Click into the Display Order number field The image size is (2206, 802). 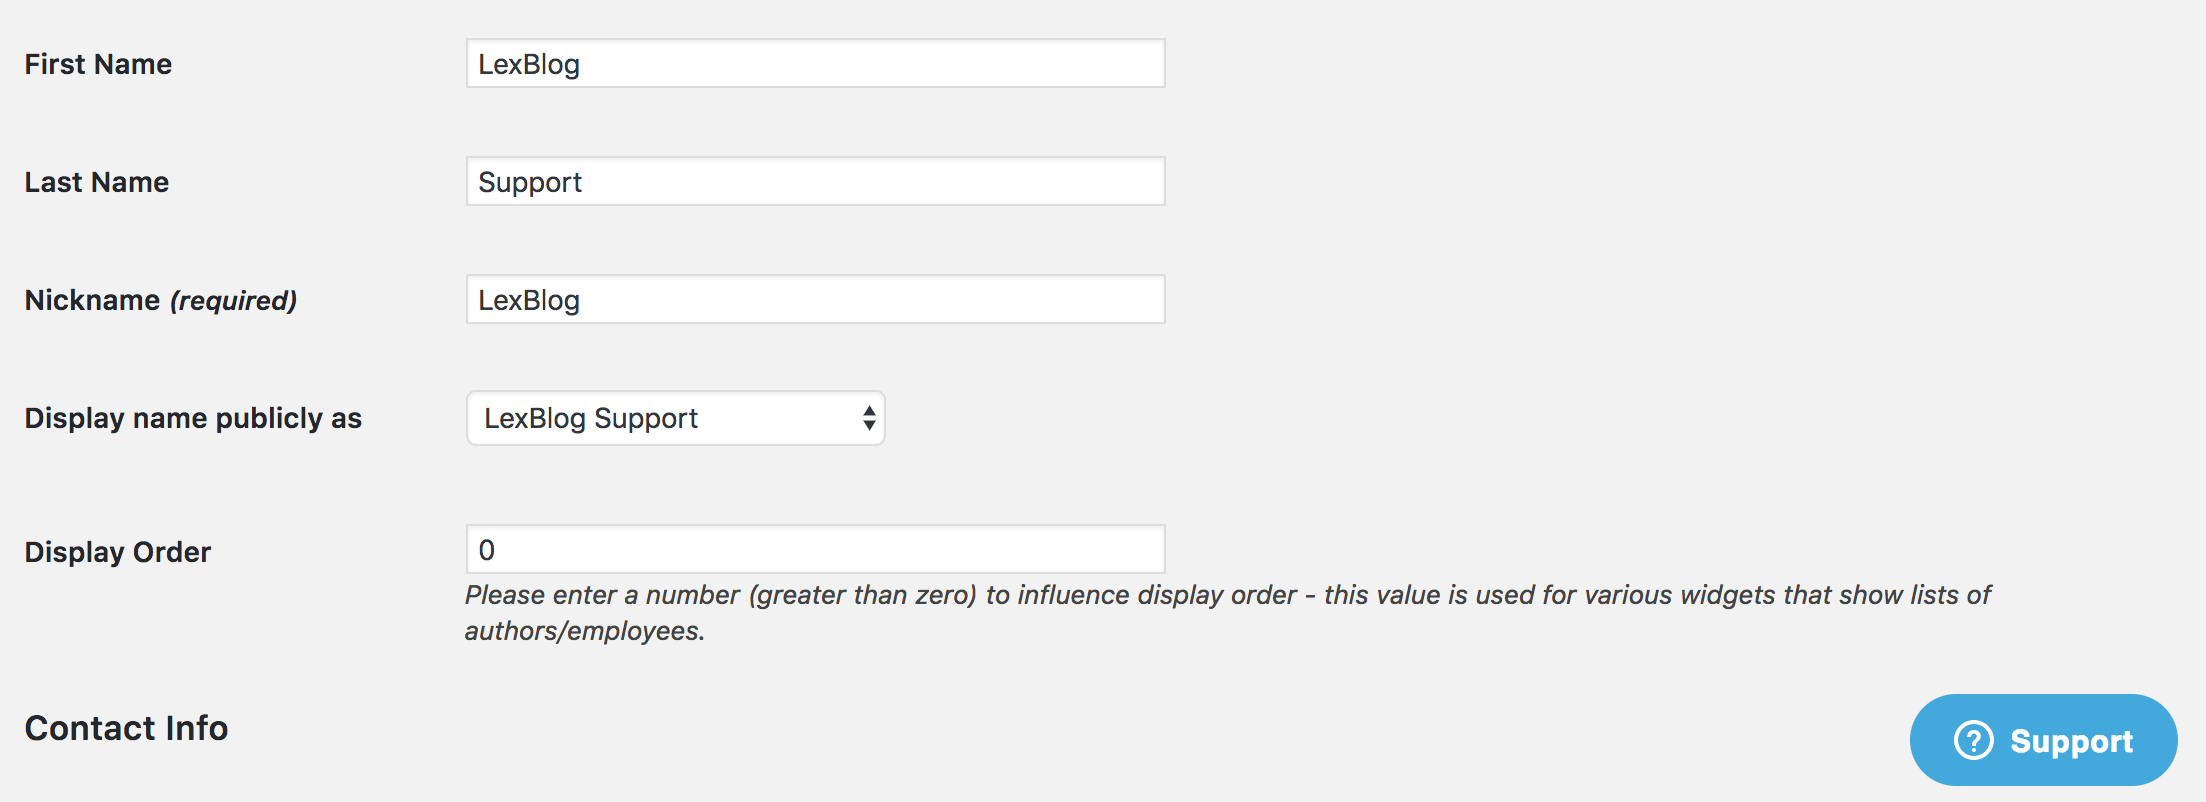pyautogui.click(x=815, y=549)
